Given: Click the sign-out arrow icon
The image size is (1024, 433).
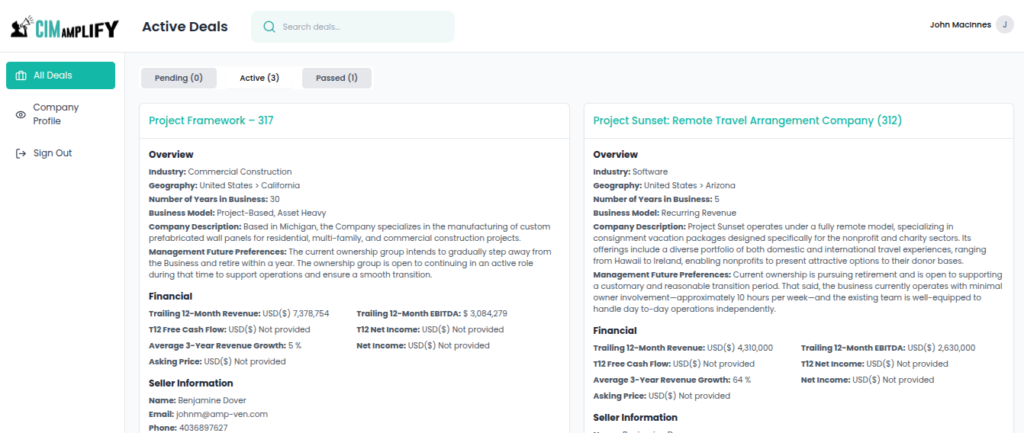Looking at the screenshot, I should tap(21, 153).
